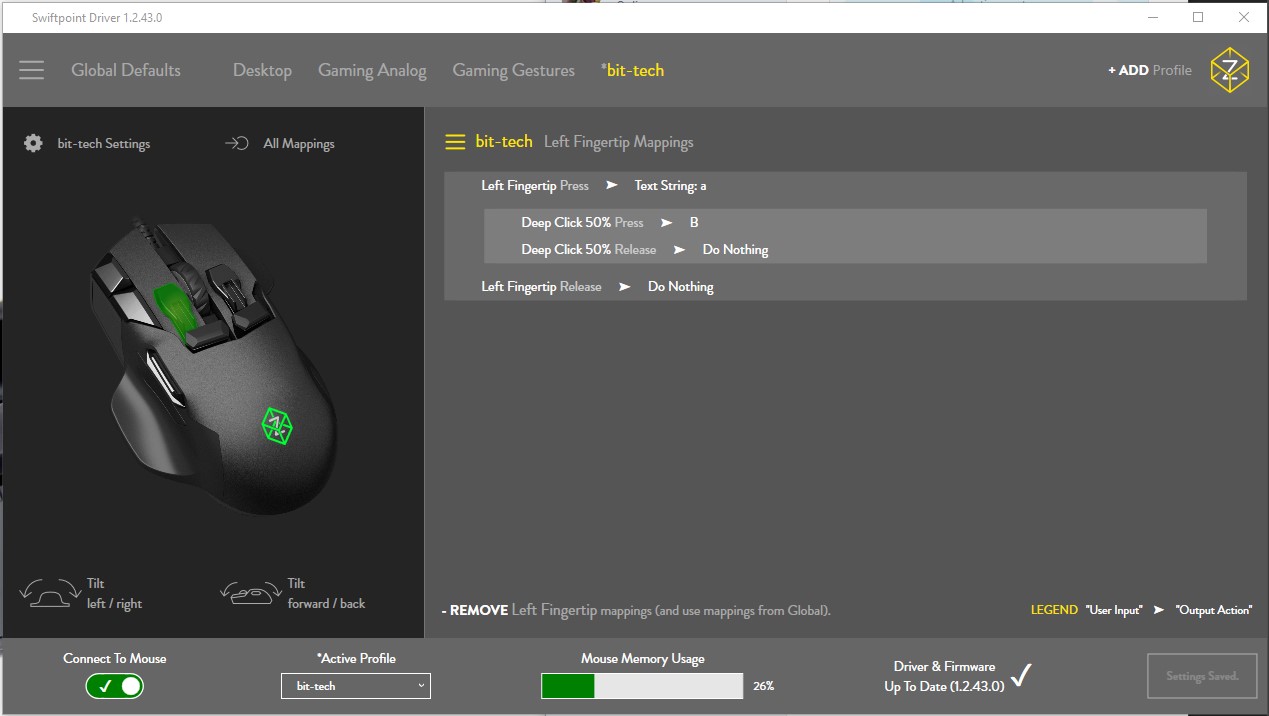1269x716 pixels.
Task: Click the "User Input" legend text
Action: (x=1114, y=610)
